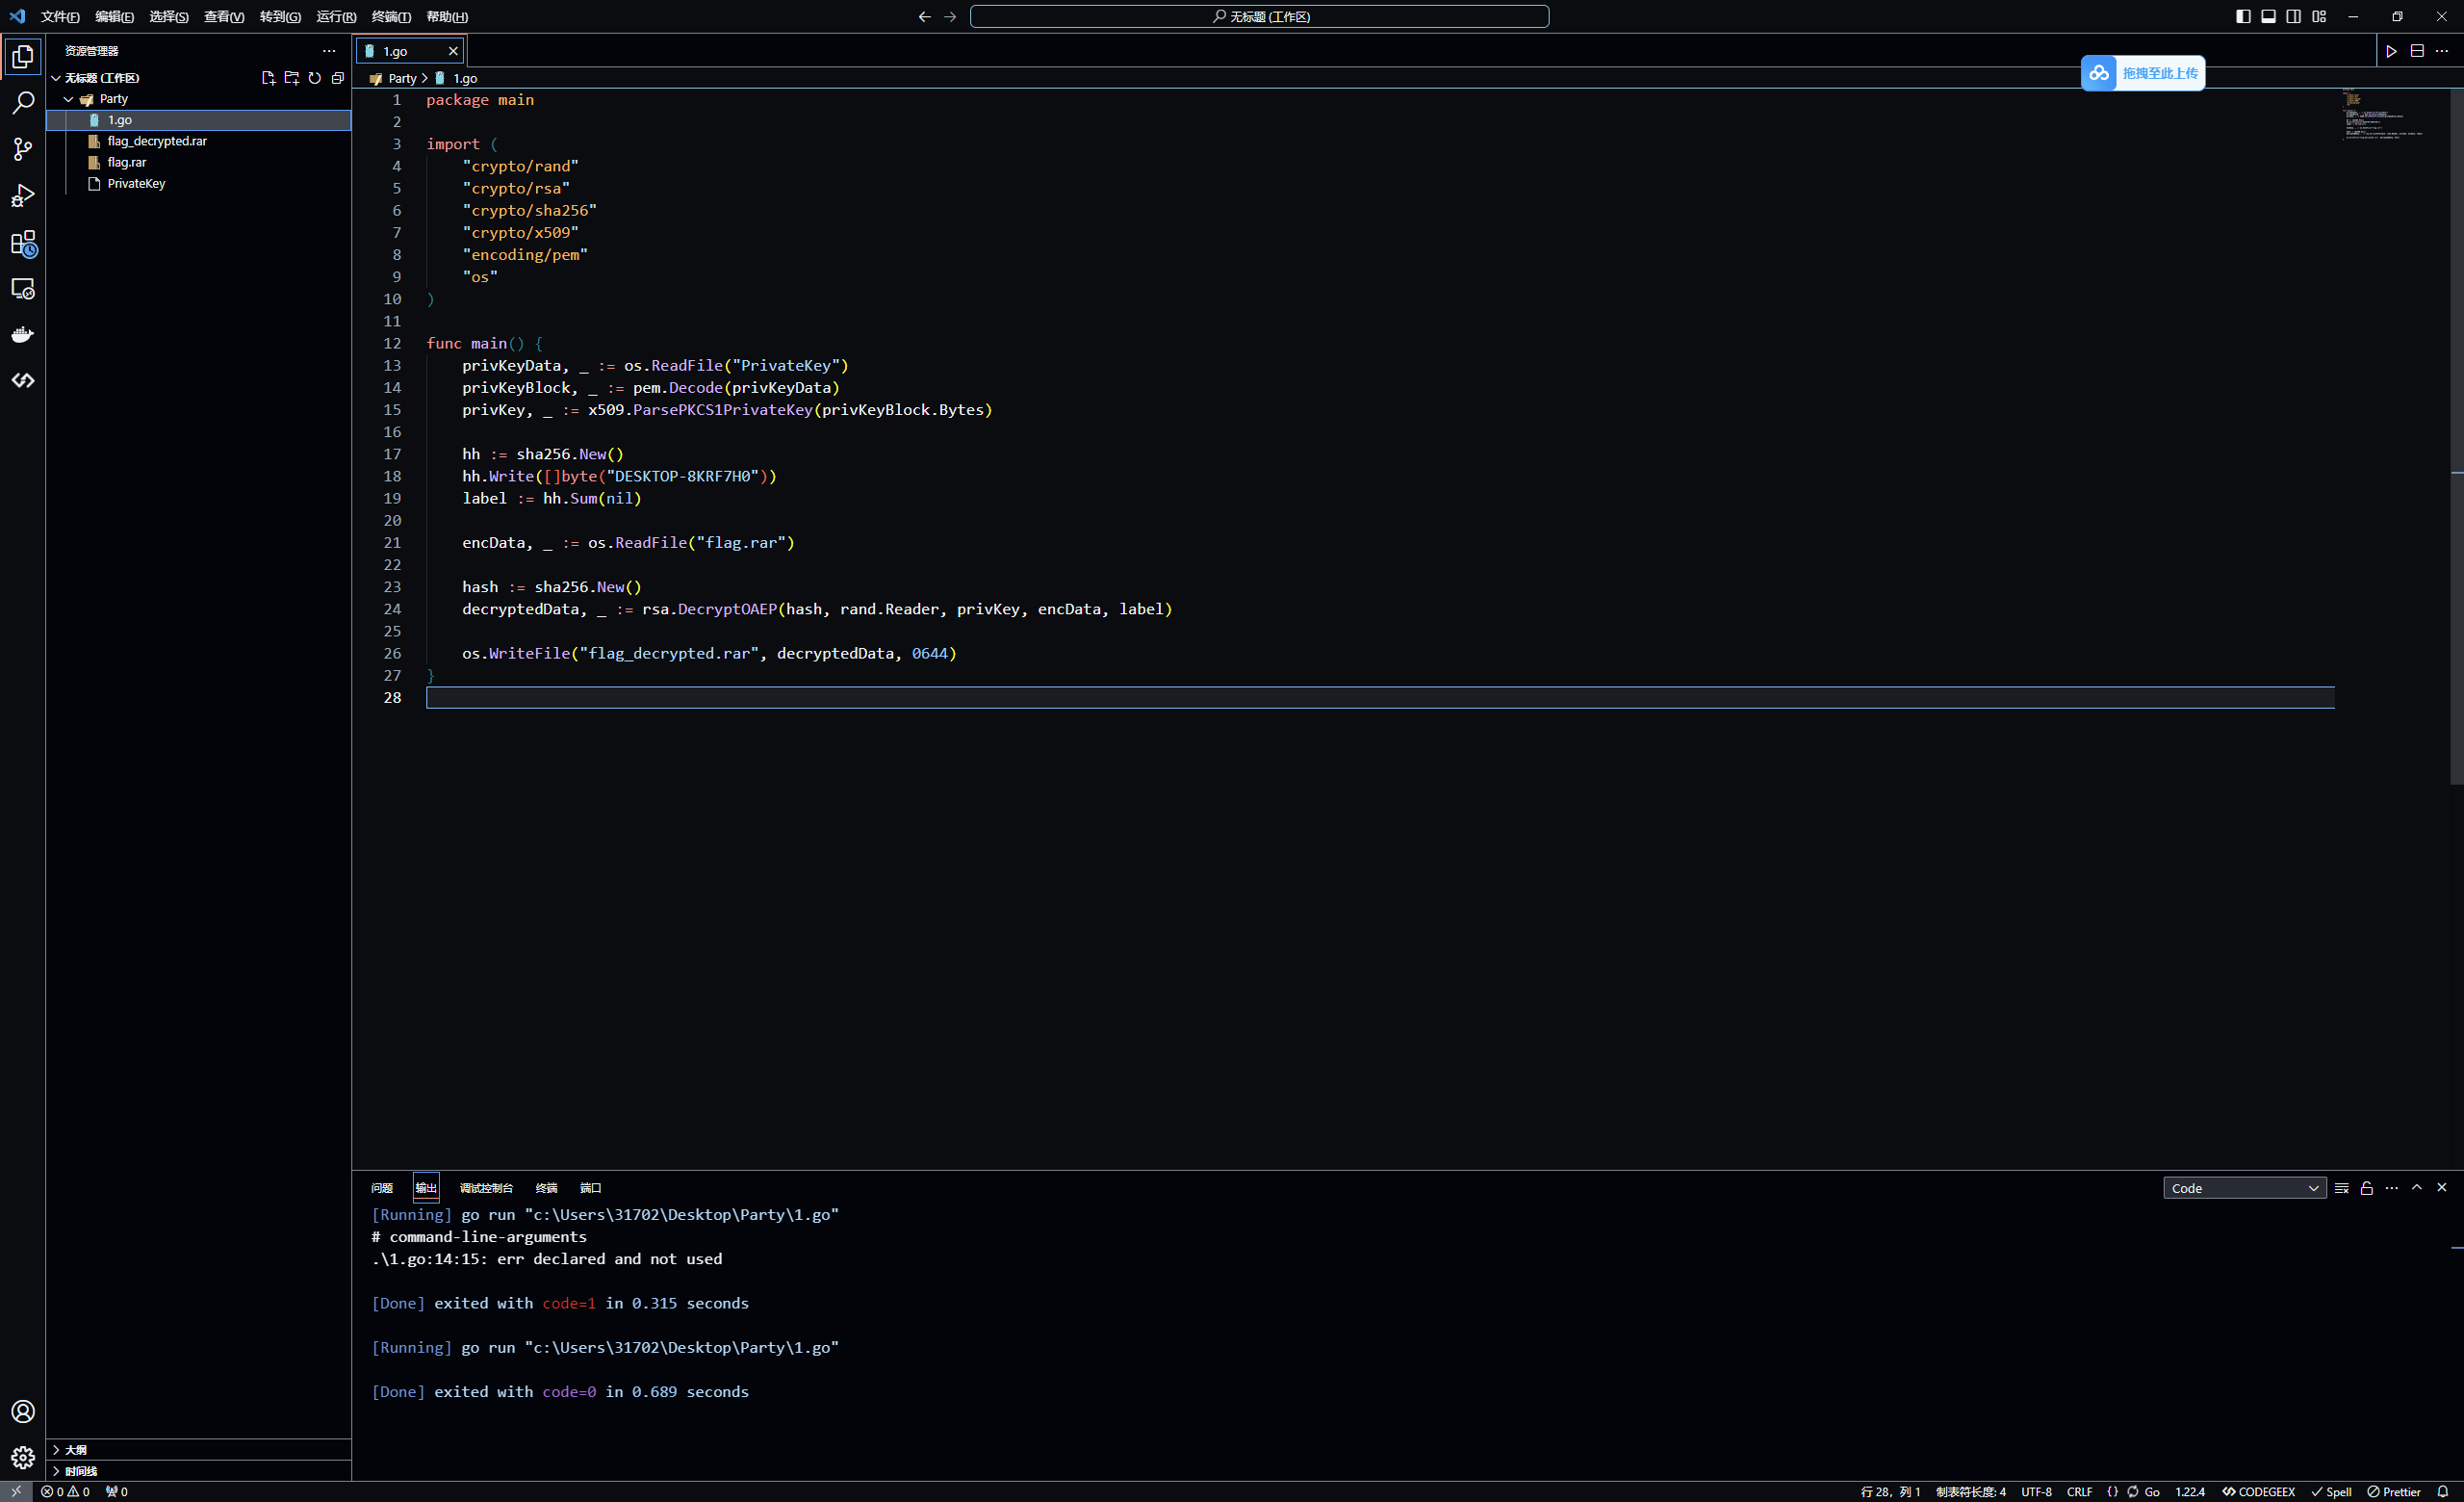Run the code with the play icon

click(x=2392, y=51)
